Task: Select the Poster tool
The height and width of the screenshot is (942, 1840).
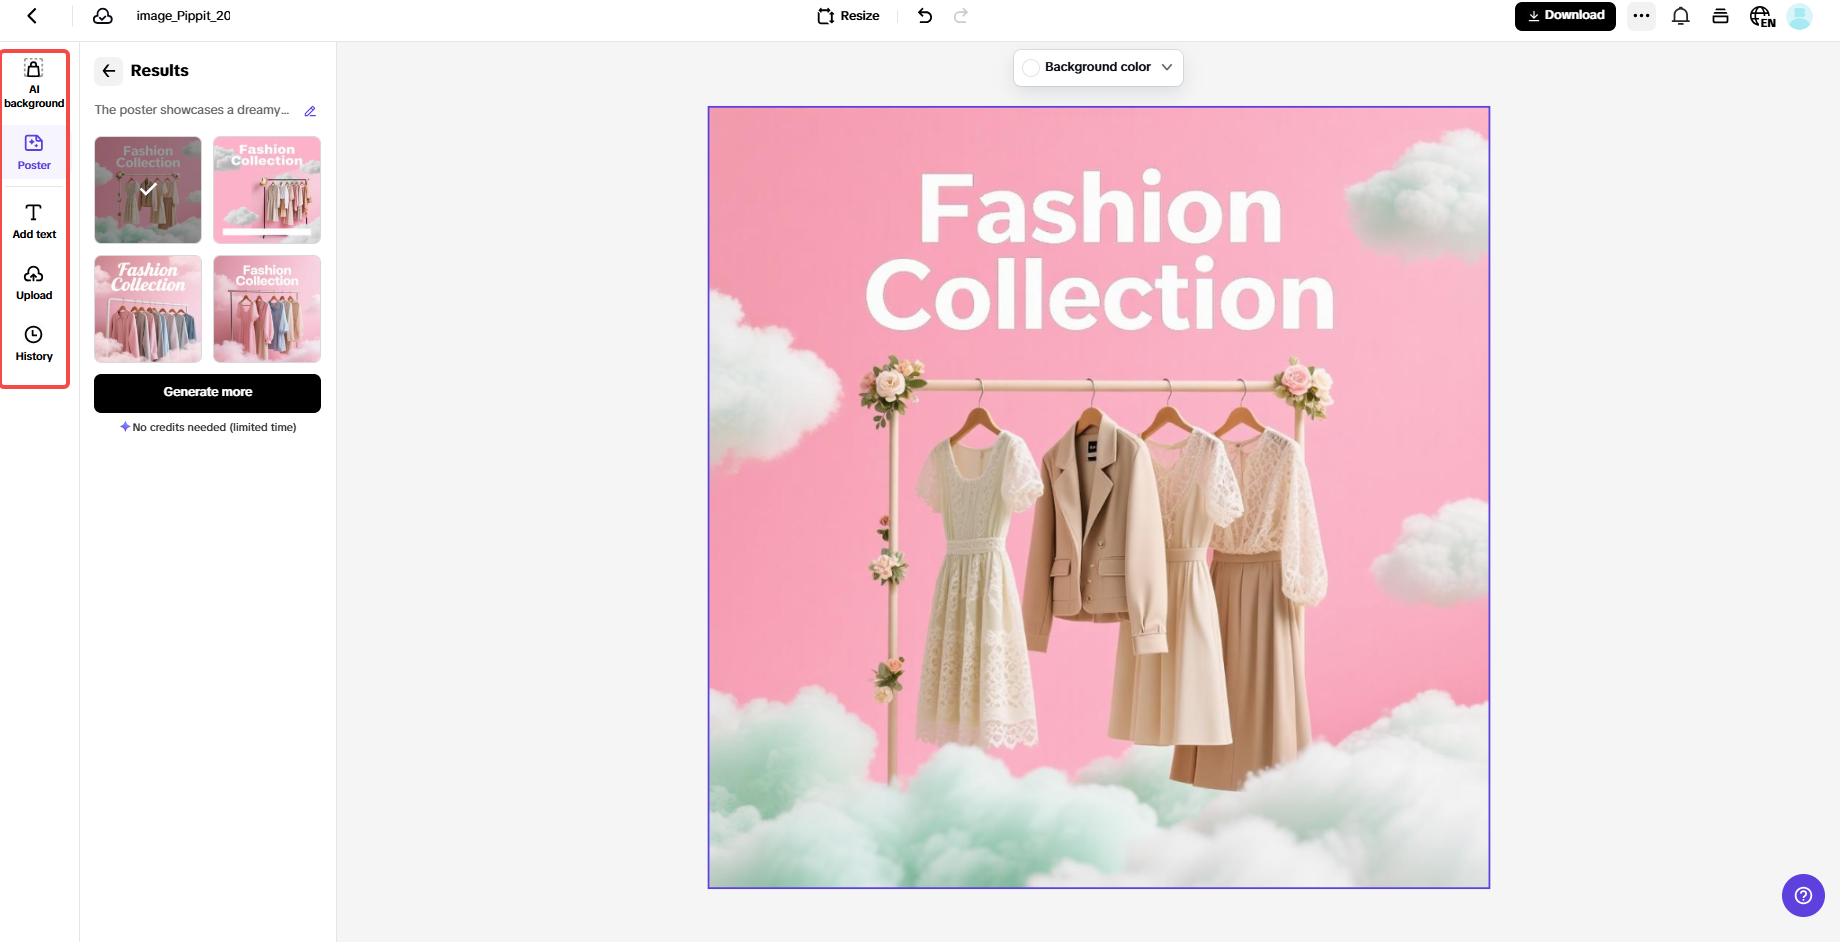Action: point(34,152)
